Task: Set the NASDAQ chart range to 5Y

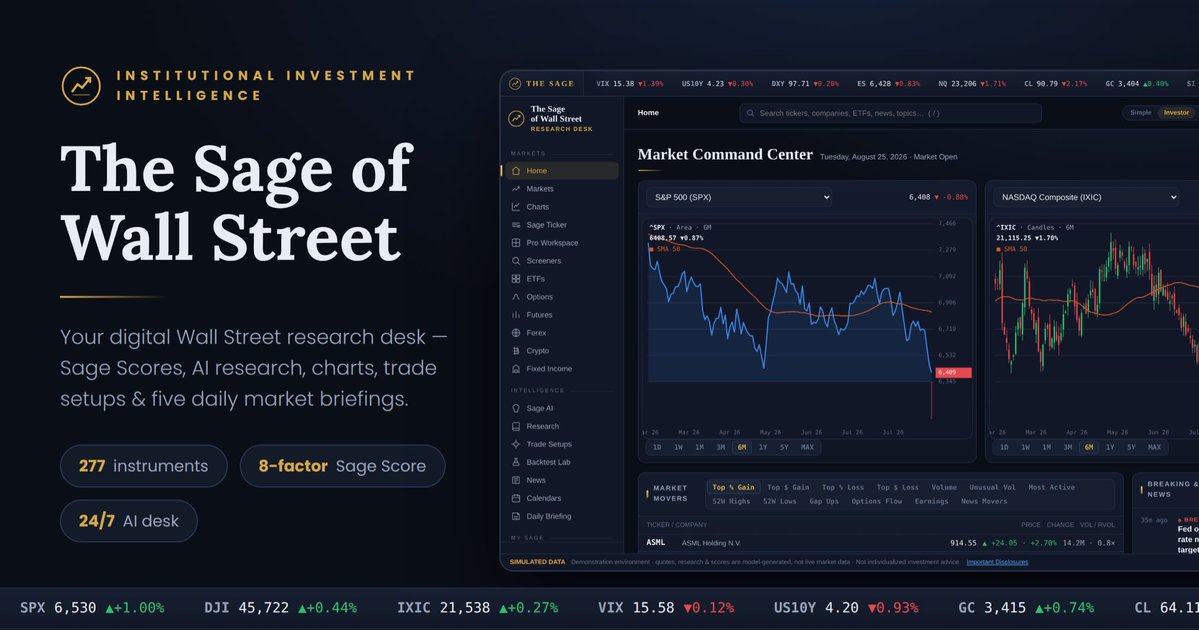Action: [1131, 447]
